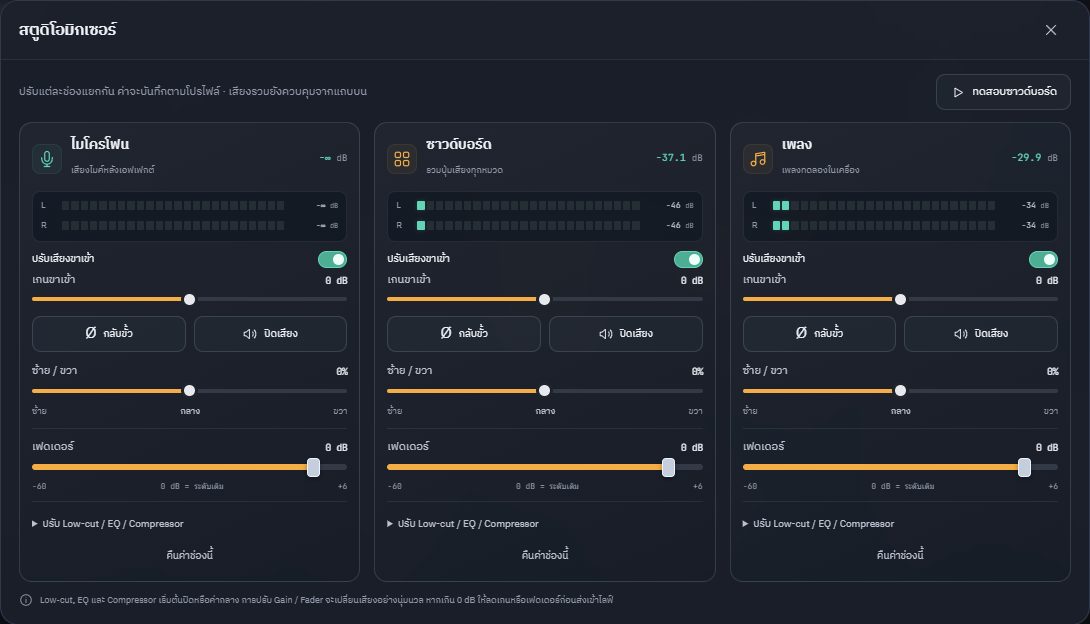Image resolution: width=1090 pixels, height=624 pixels.
Task: Reset the ซาวด์บอร์ด channel with คืนค่าช่องนี้
Action: click(545, 555)
